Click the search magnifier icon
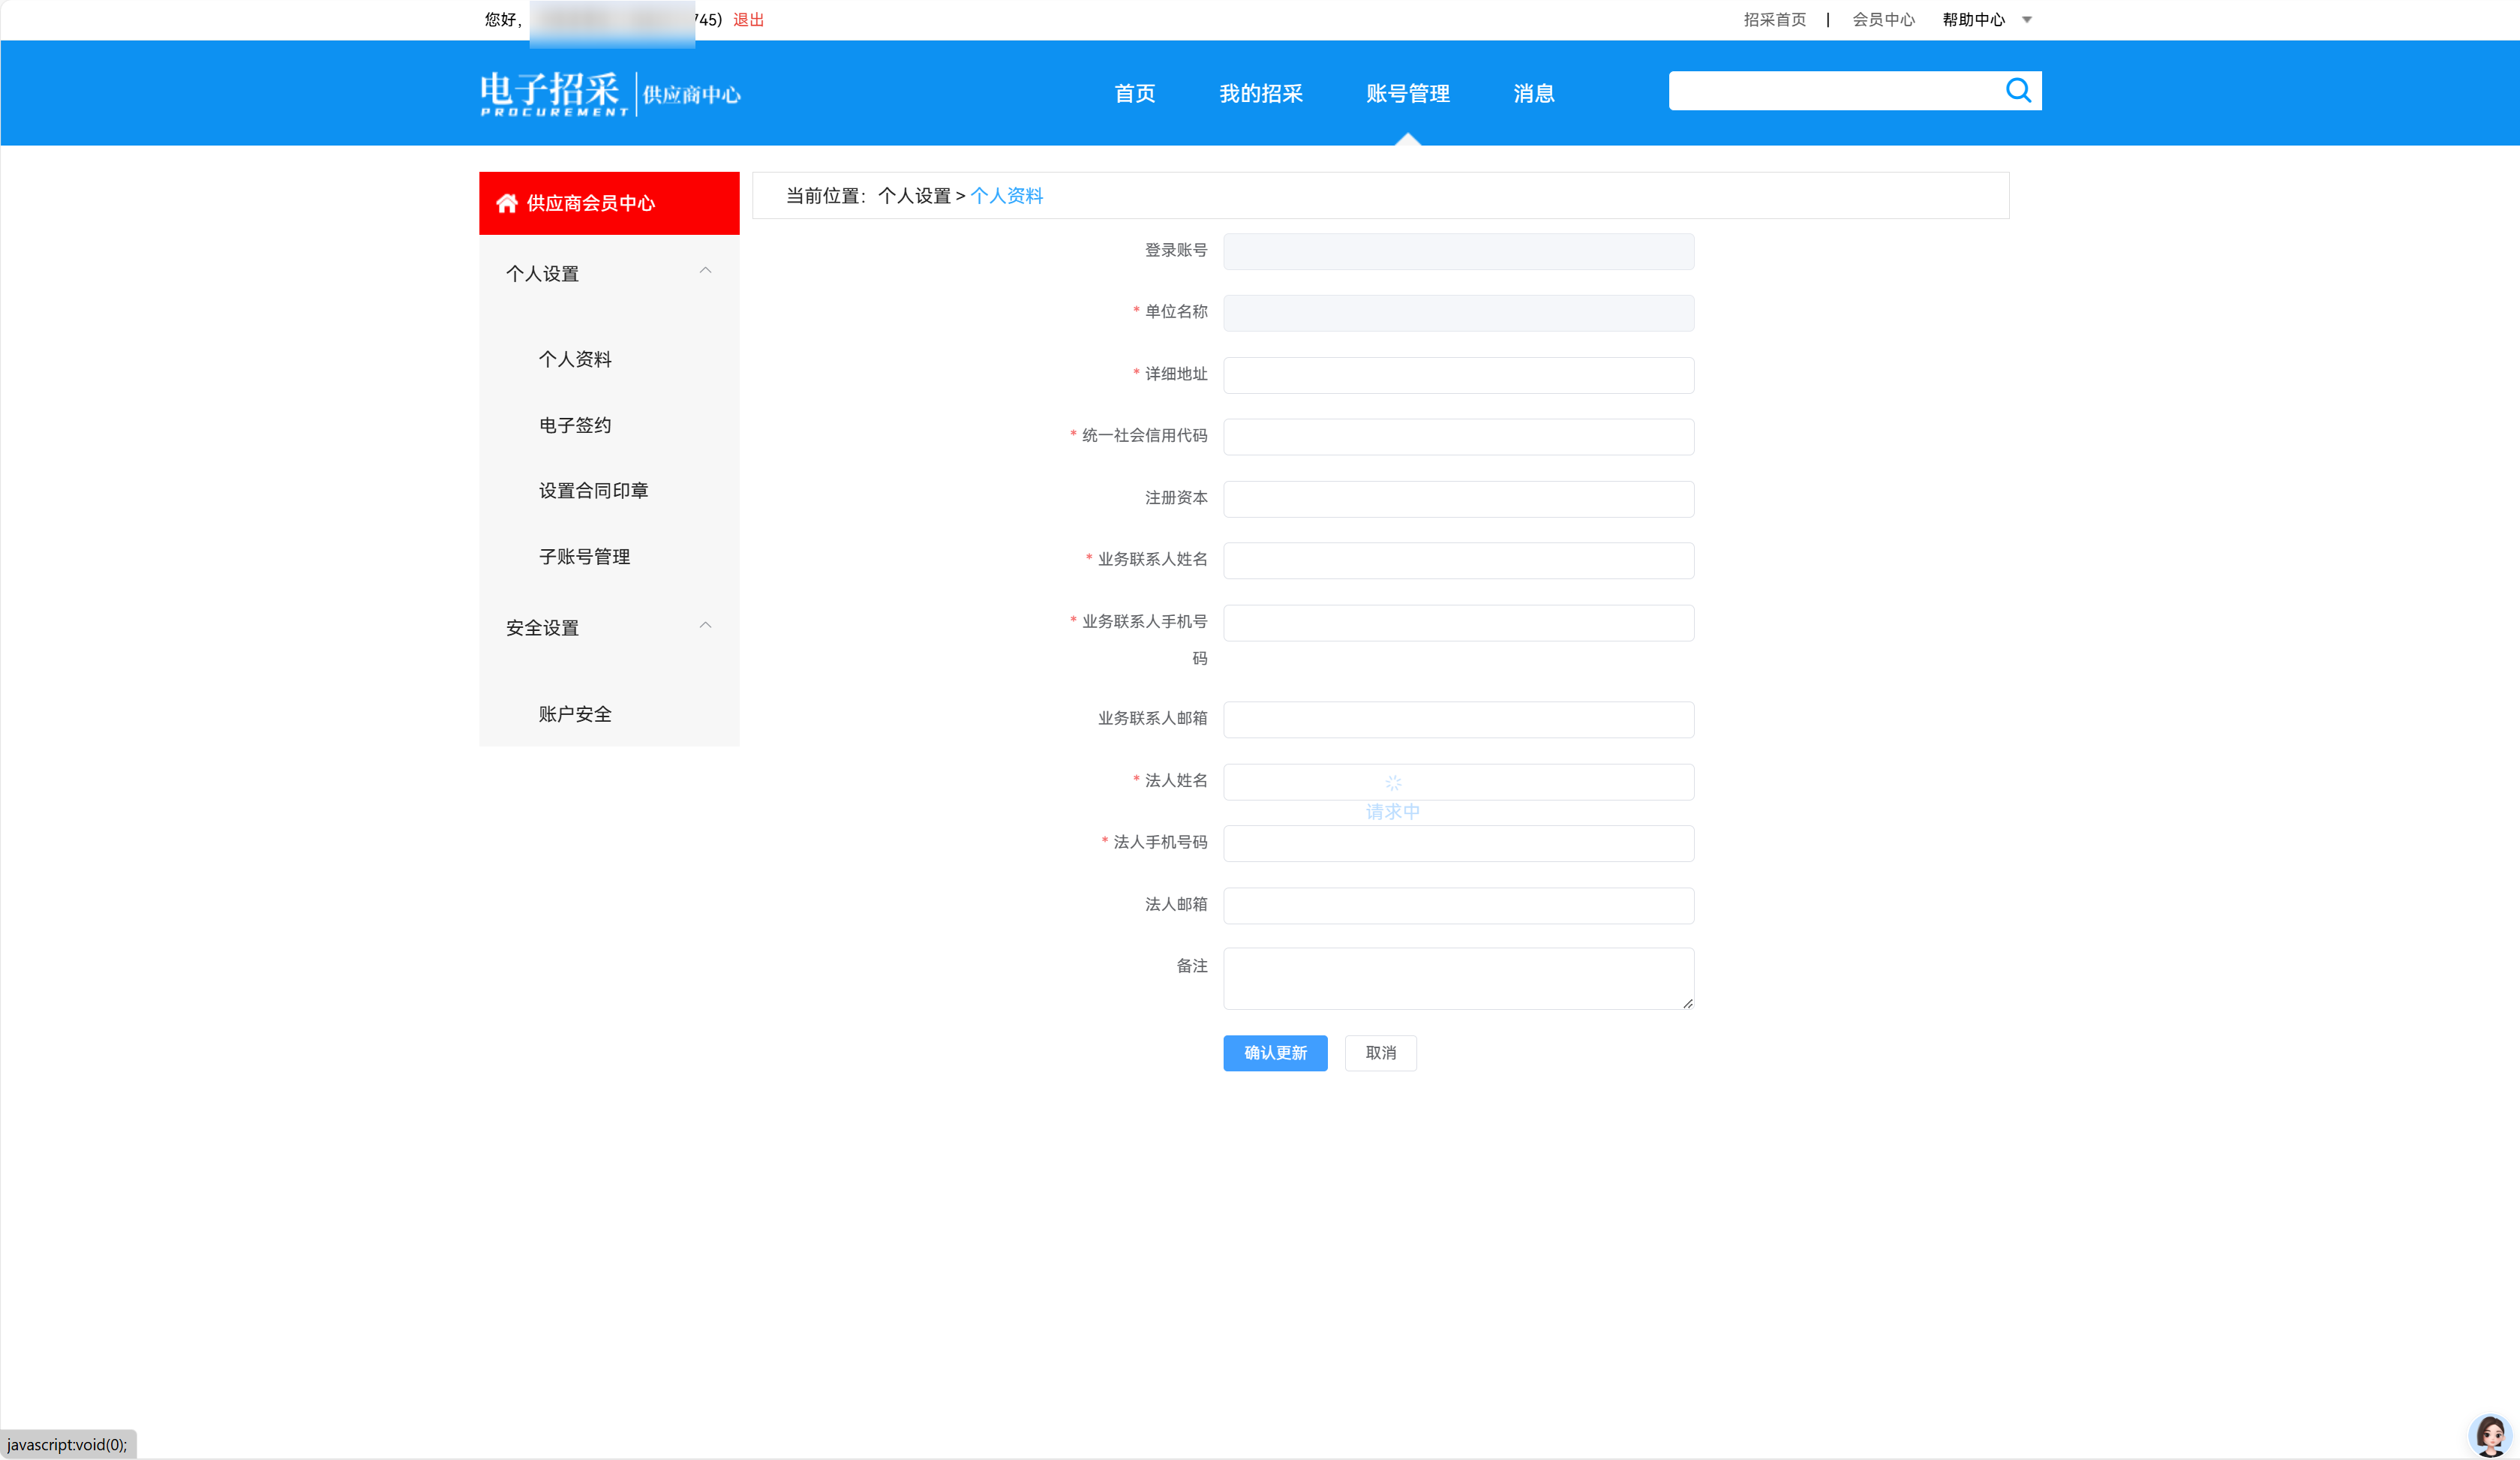Image resolution: width=2520 pixels, height=1460 pixels. tap(2018, 91)
